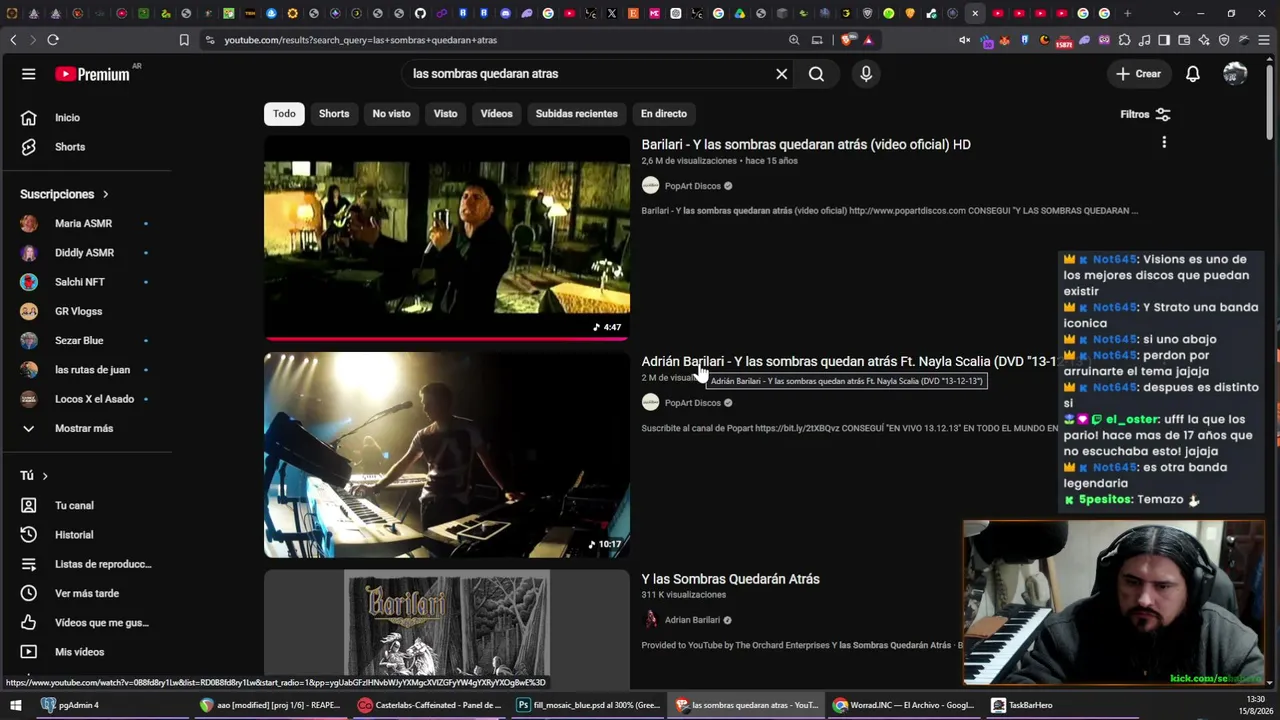The height and width of the screenshot is (720, 1280).
Task: Click the Crear button
Action: click(x=1138, y=74)
